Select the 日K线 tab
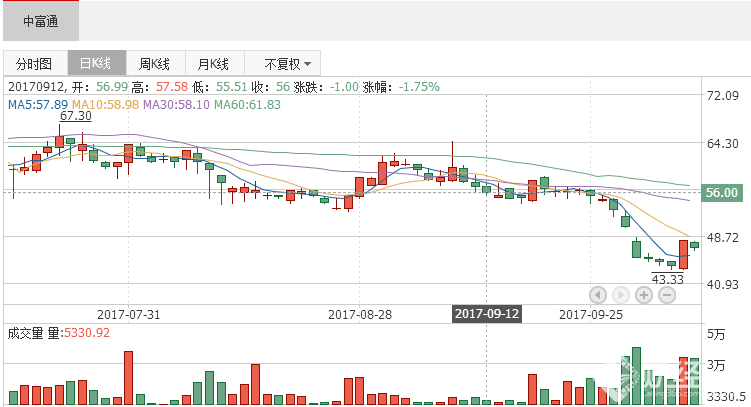 [x=97, y=63]
